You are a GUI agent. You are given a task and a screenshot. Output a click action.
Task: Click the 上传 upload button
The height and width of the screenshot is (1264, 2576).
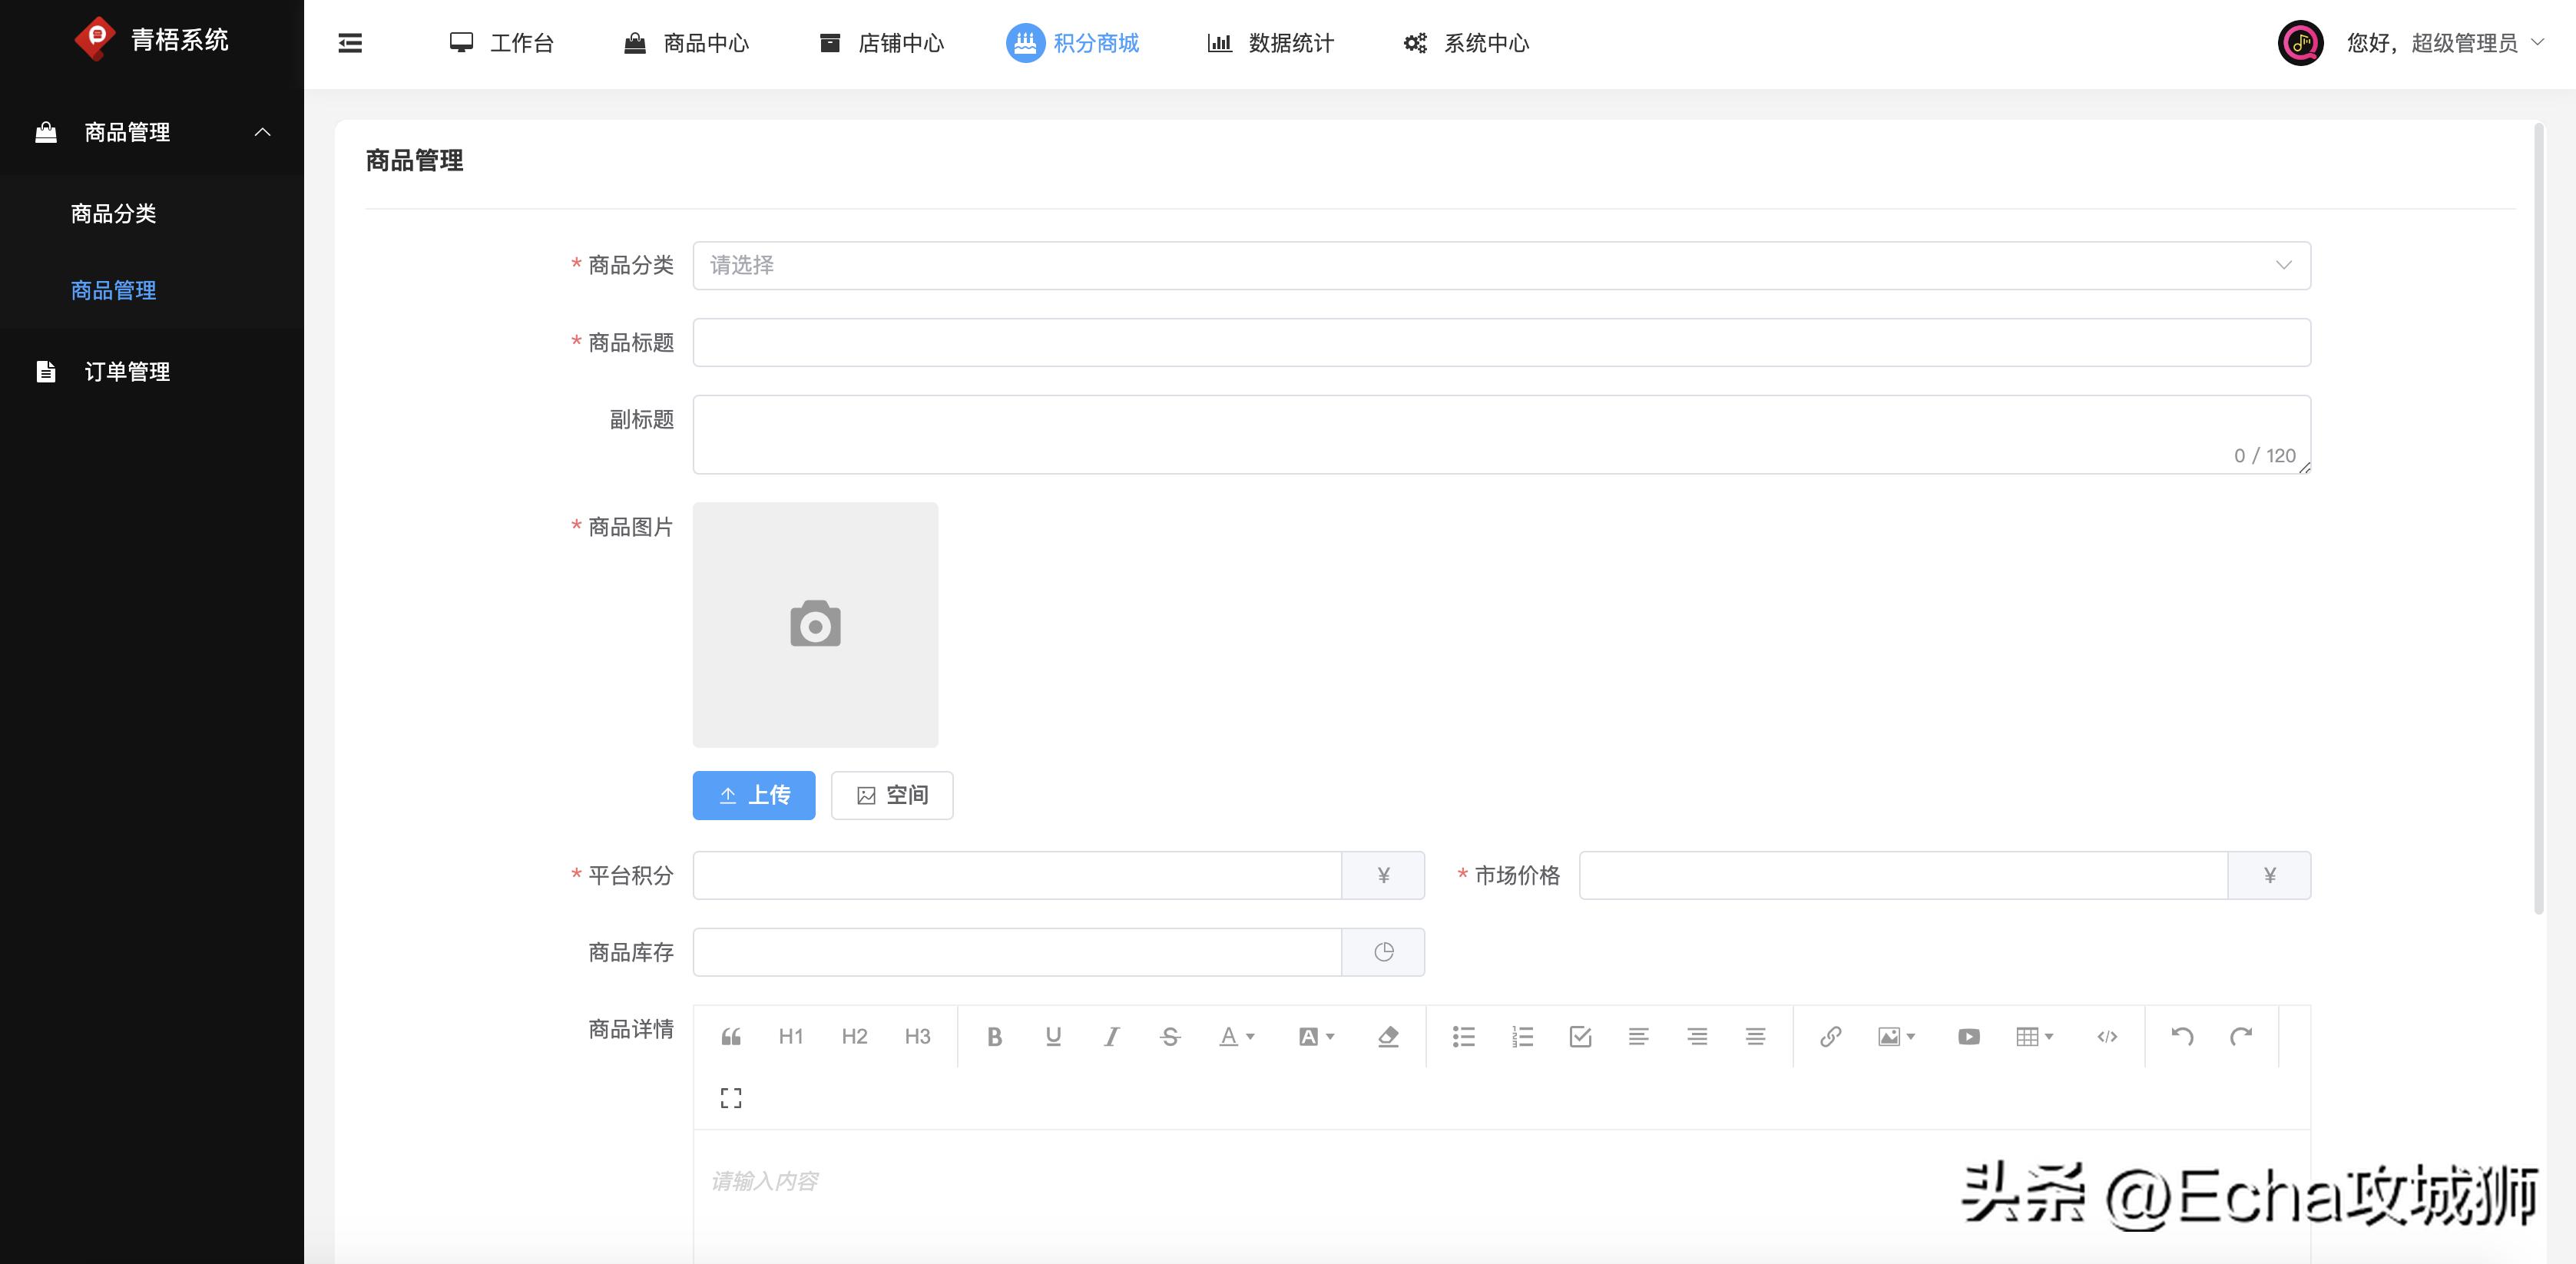click(753, 795)
